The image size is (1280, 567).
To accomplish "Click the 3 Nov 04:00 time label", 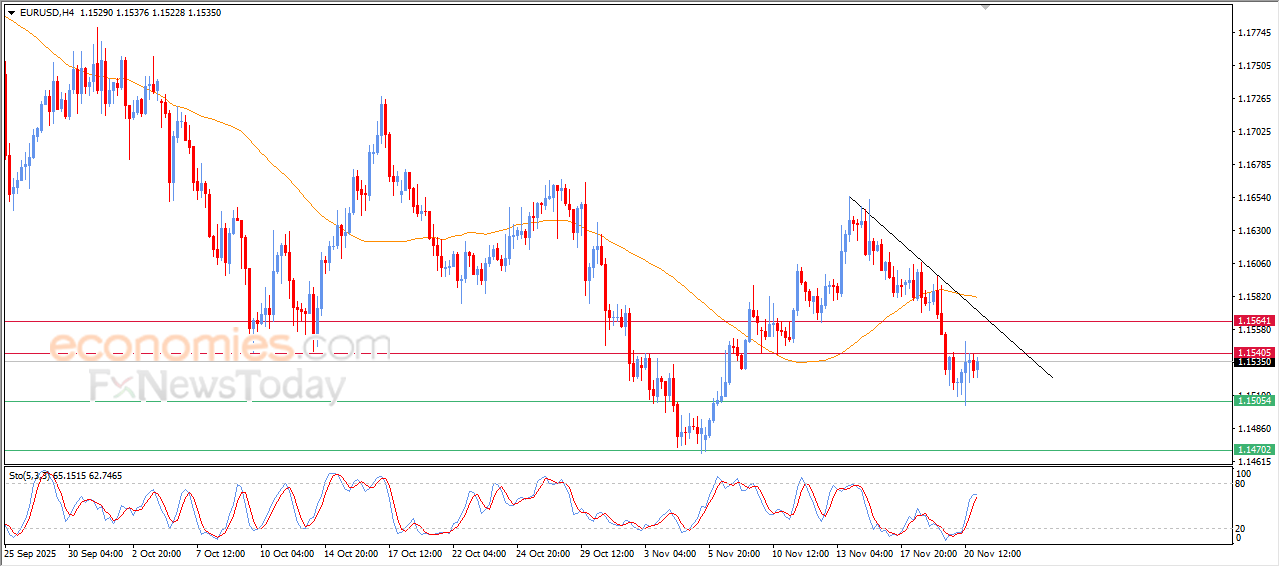I will click(669, 552).
